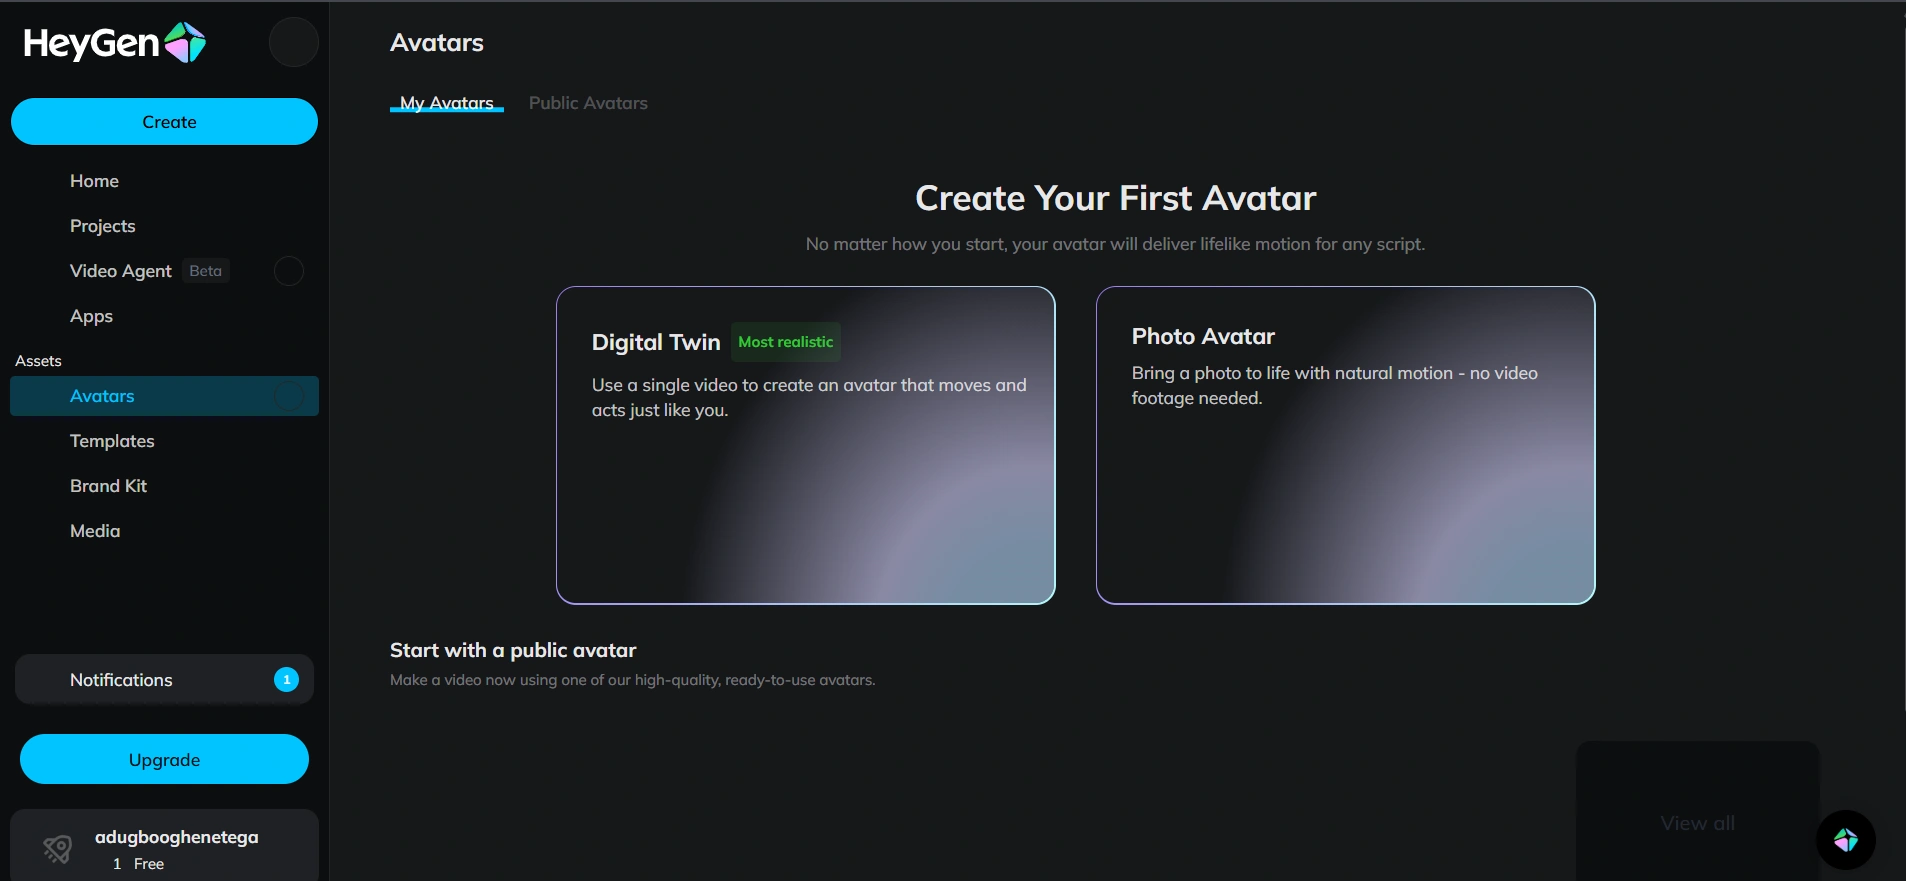Image resolution: width=1906 pixels, height=881 pixels.
Task: Click the Avatars page title
Action: pos(437,43)
